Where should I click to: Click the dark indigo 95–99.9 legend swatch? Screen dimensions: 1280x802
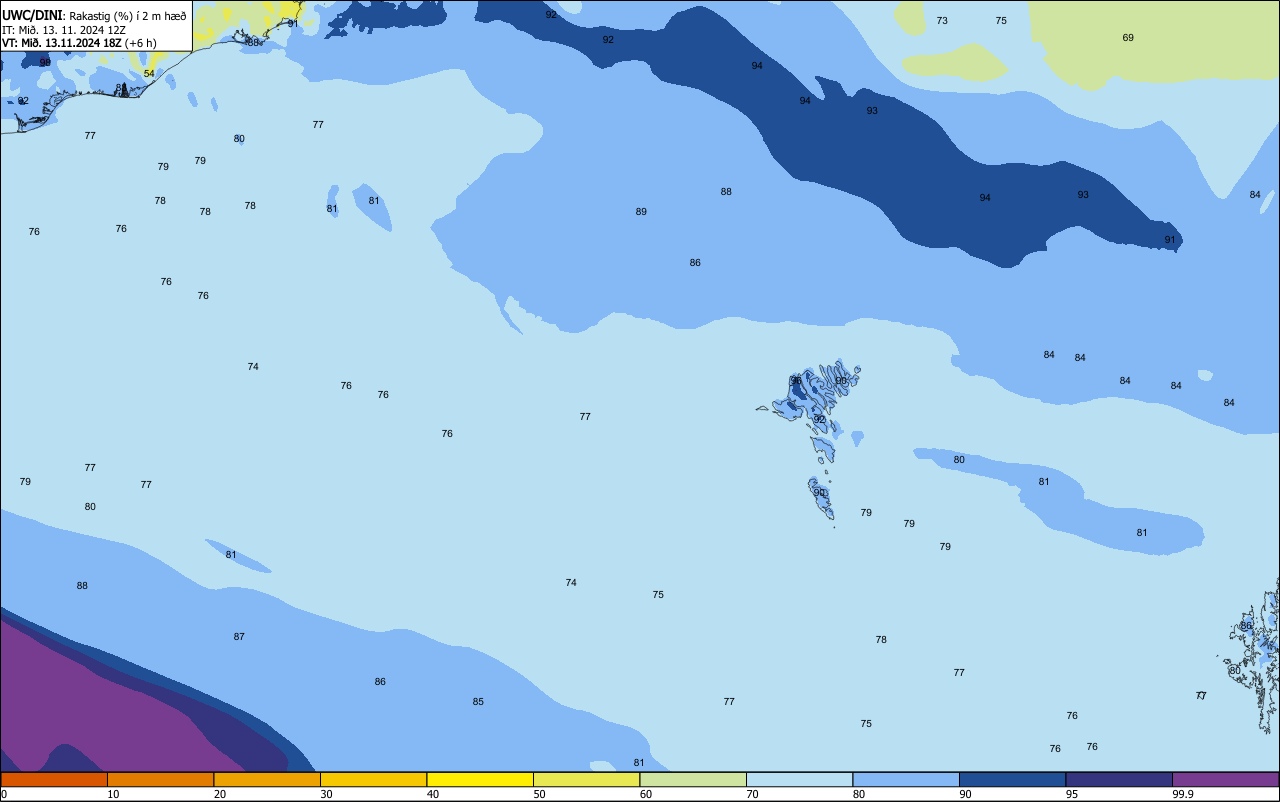[1119, 779]
